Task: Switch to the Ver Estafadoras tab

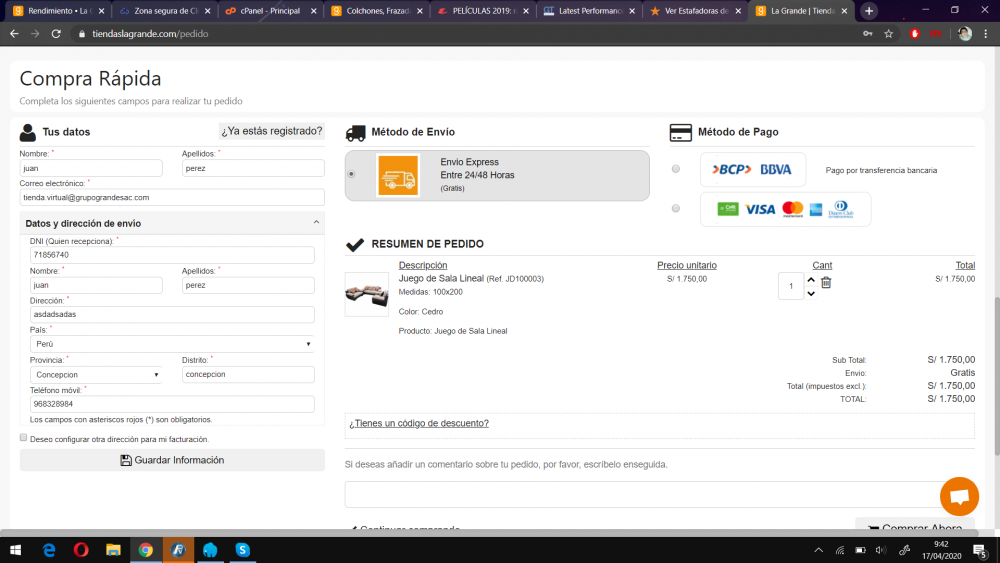Action: pyautogui.click(x=695, y=11)
